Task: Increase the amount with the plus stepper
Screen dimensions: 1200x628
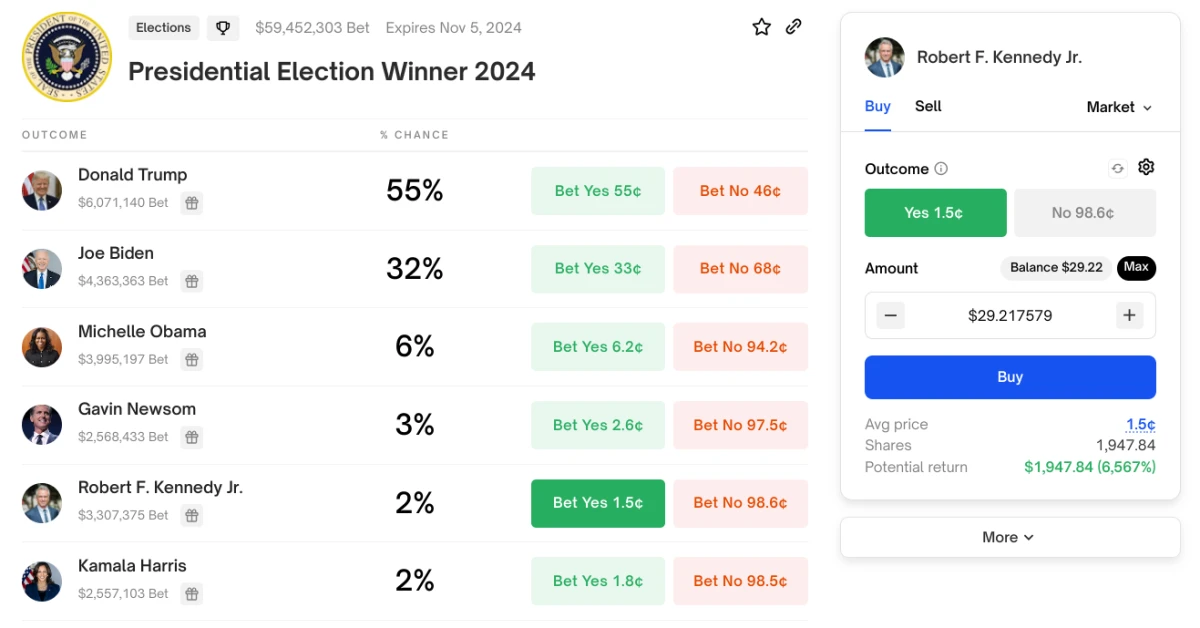Action: tap(1130, 316)
